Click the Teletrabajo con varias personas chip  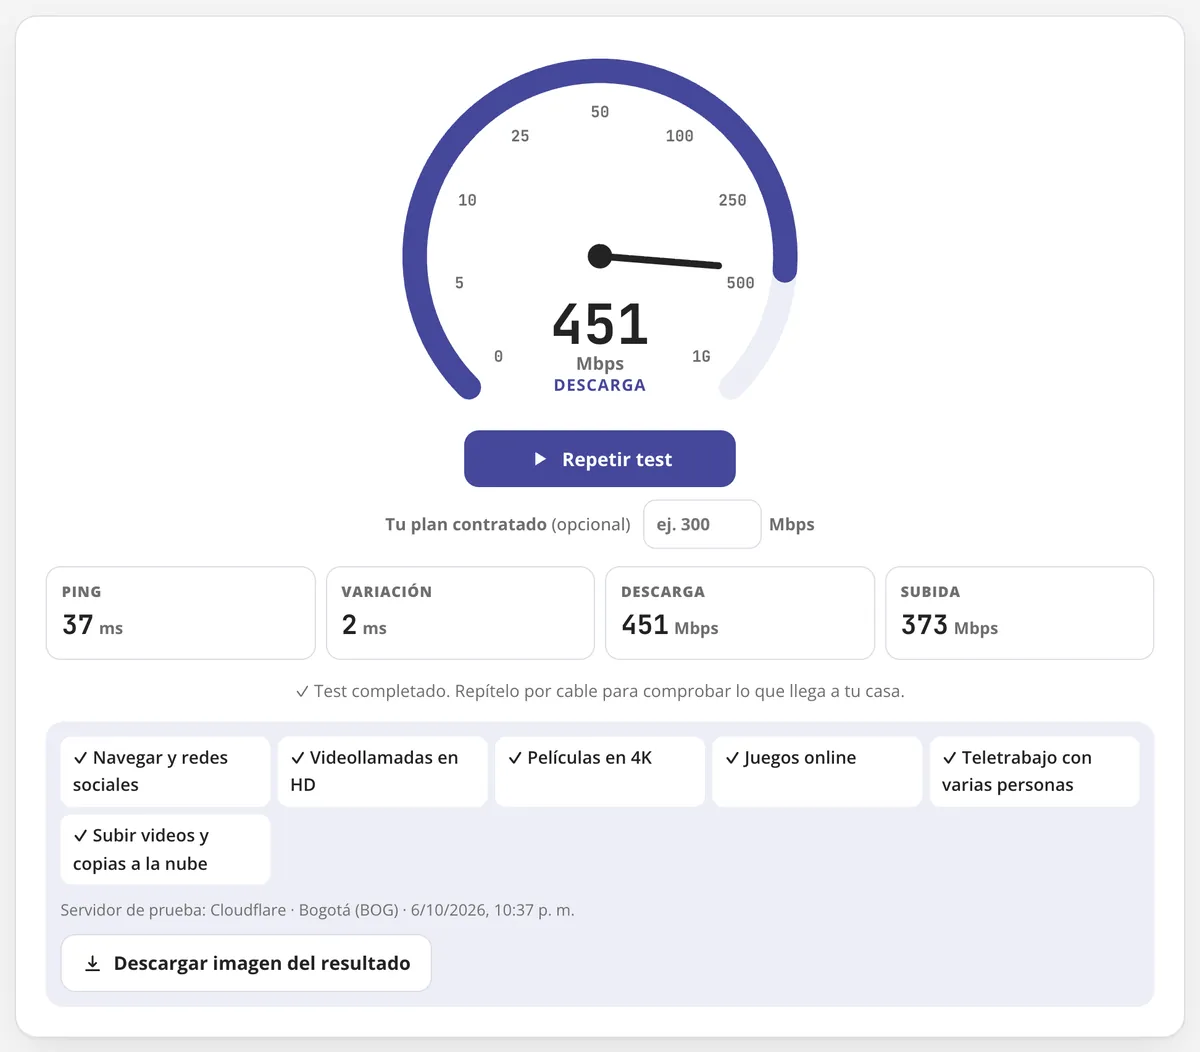click(x=1035, y=771)
